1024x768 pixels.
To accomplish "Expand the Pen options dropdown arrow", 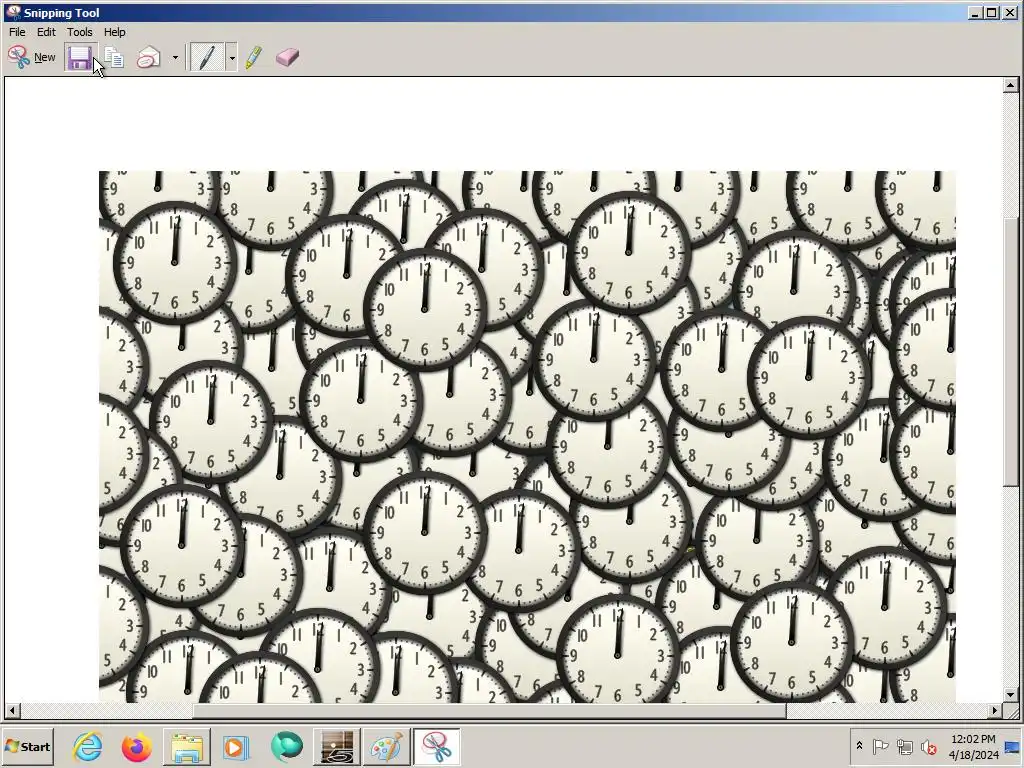I will pyautogui.click(x=231, y=57).
